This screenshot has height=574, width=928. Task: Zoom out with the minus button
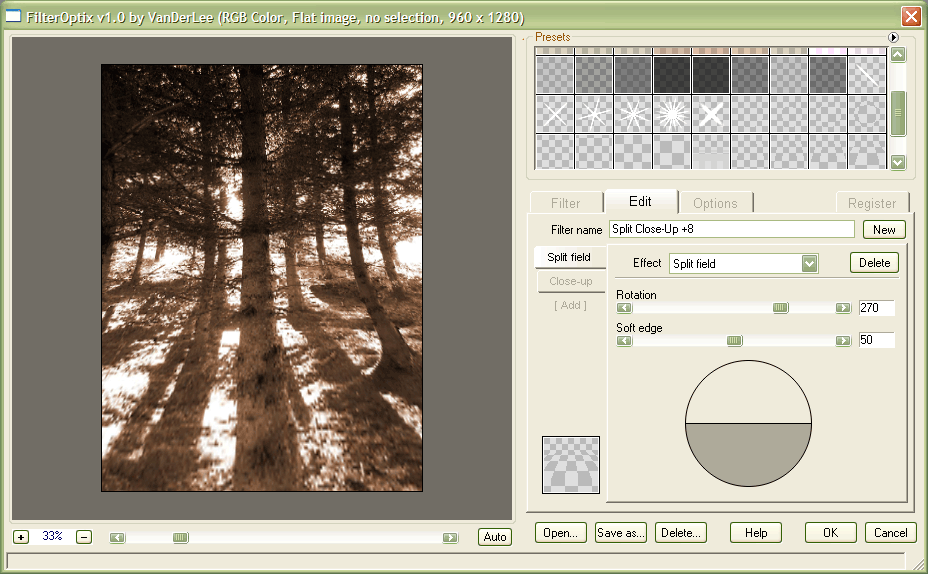click(84, 537)
